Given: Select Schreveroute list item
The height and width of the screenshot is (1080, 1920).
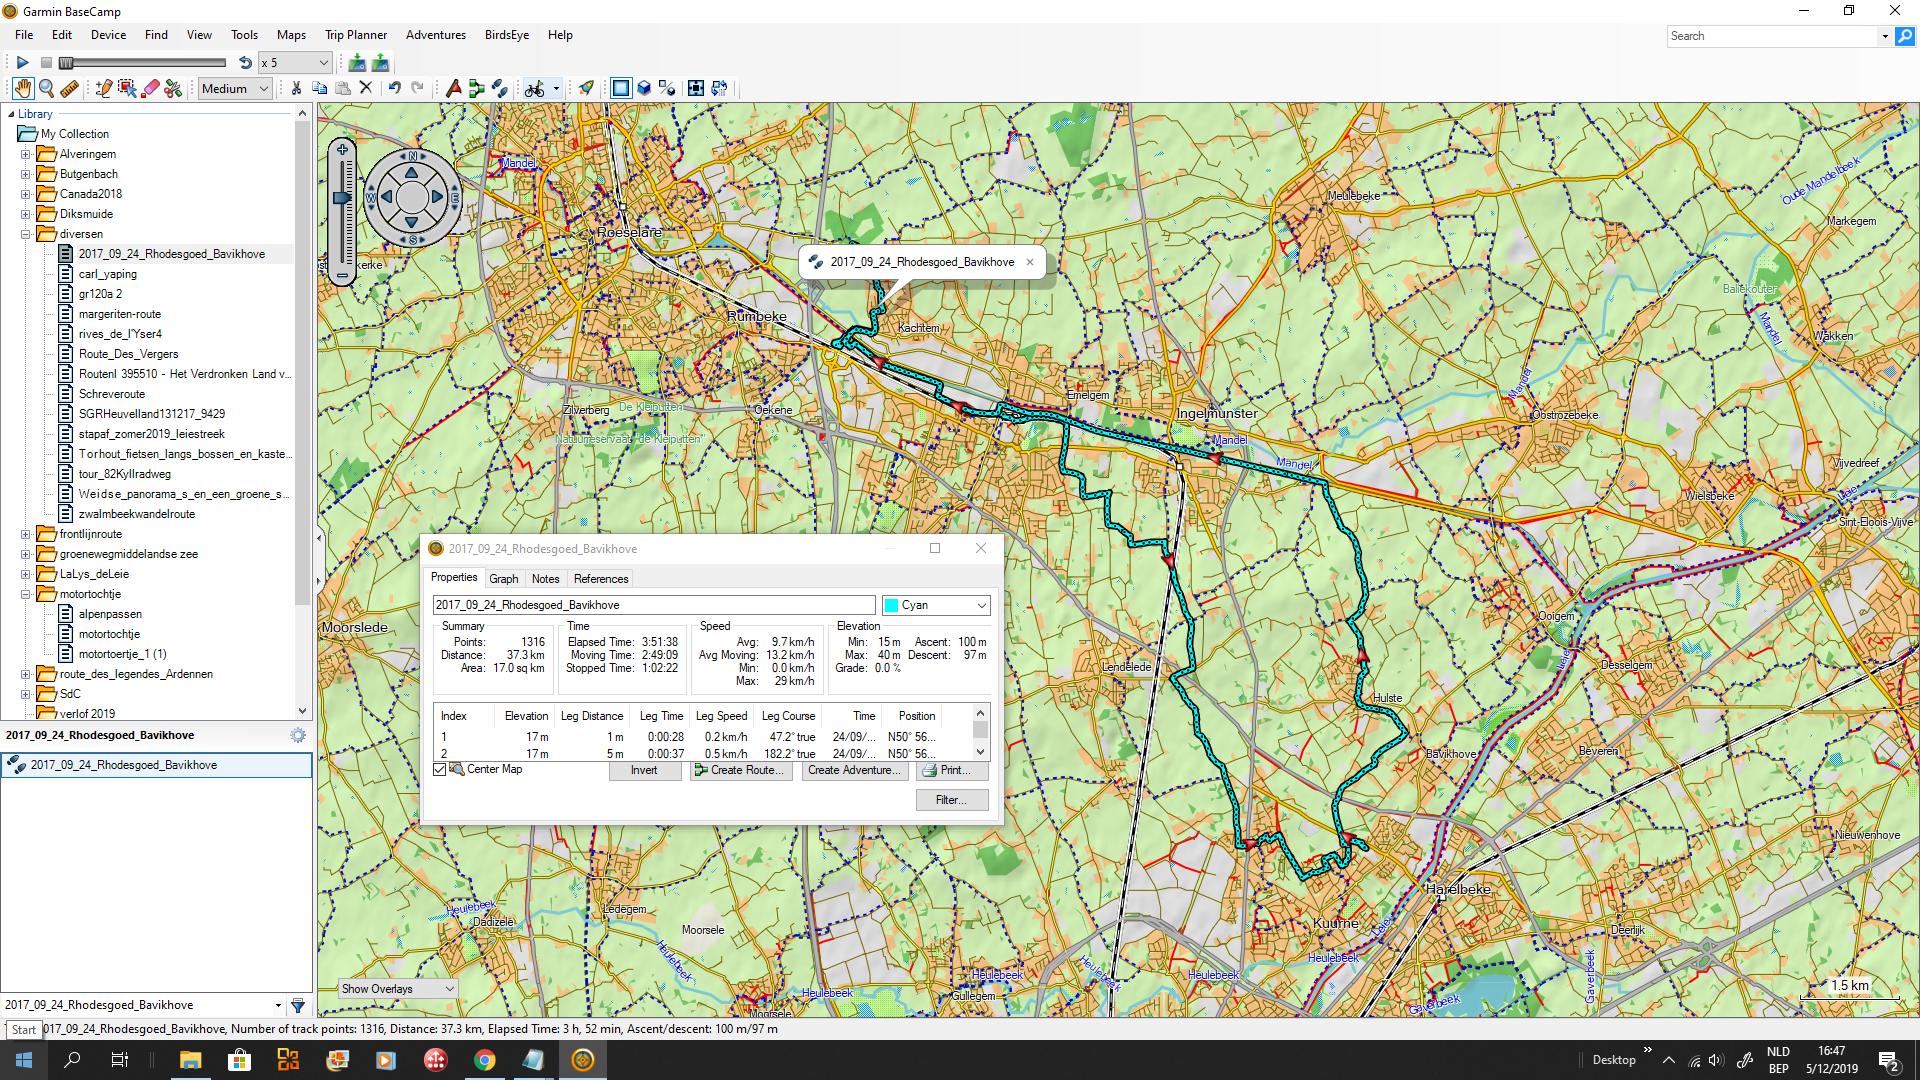Looking at the screenshot, I should (112, 394).
